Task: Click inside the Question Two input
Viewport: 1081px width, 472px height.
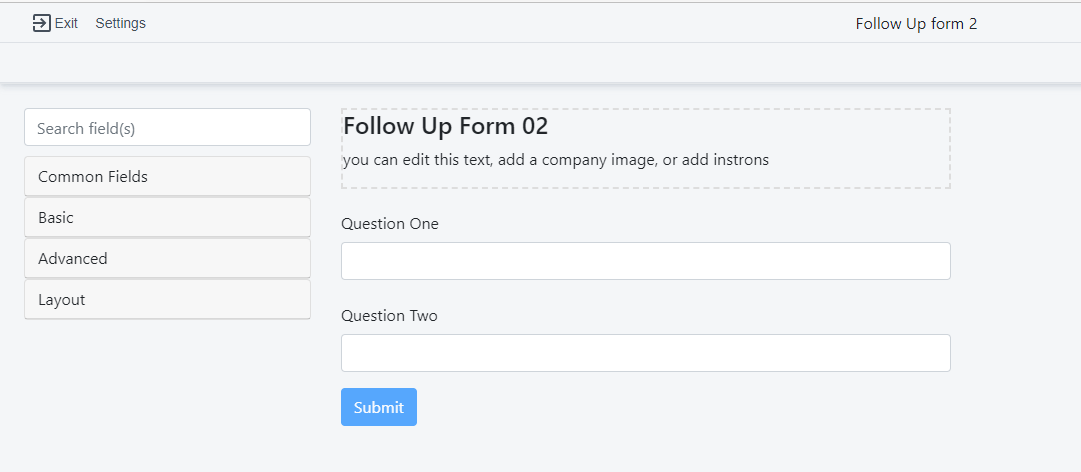Action: (645, 353)
